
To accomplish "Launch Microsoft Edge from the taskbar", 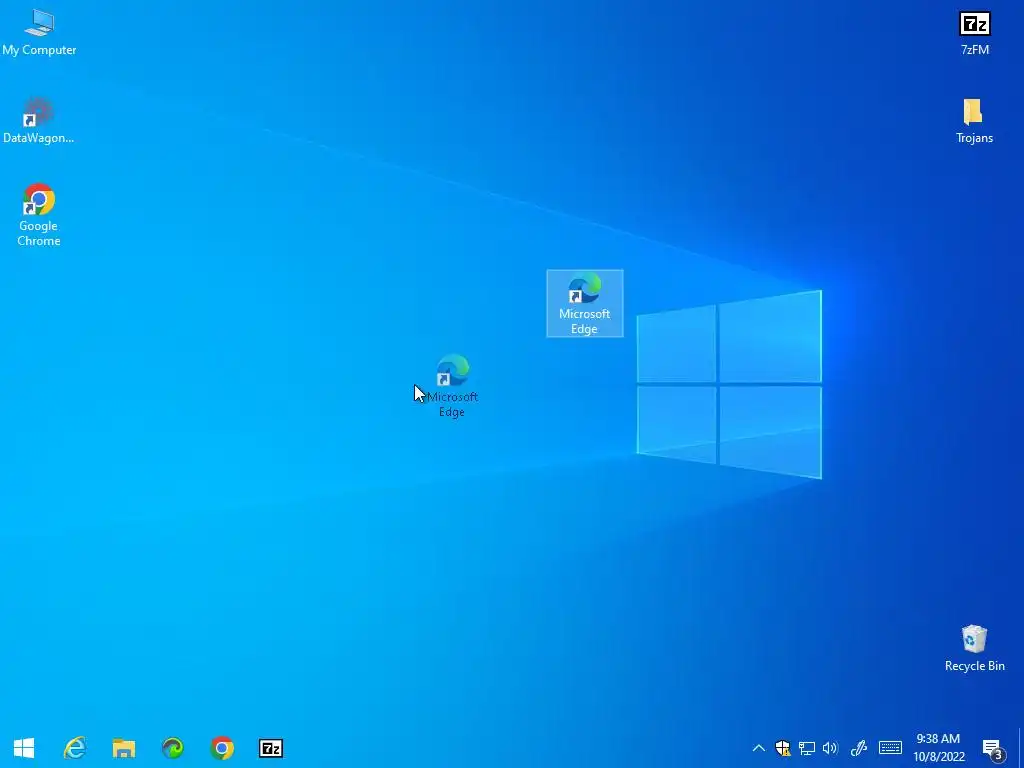I will 172,748.
